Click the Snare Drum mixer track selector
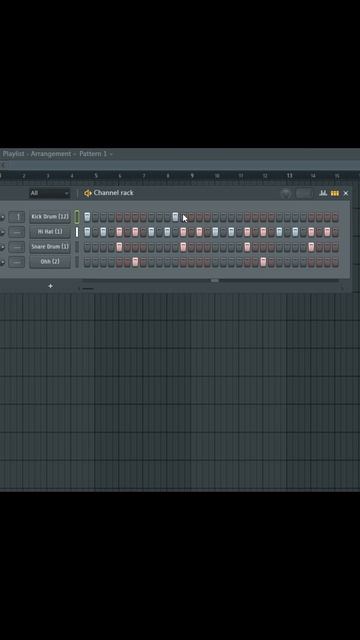 (17, 247)
